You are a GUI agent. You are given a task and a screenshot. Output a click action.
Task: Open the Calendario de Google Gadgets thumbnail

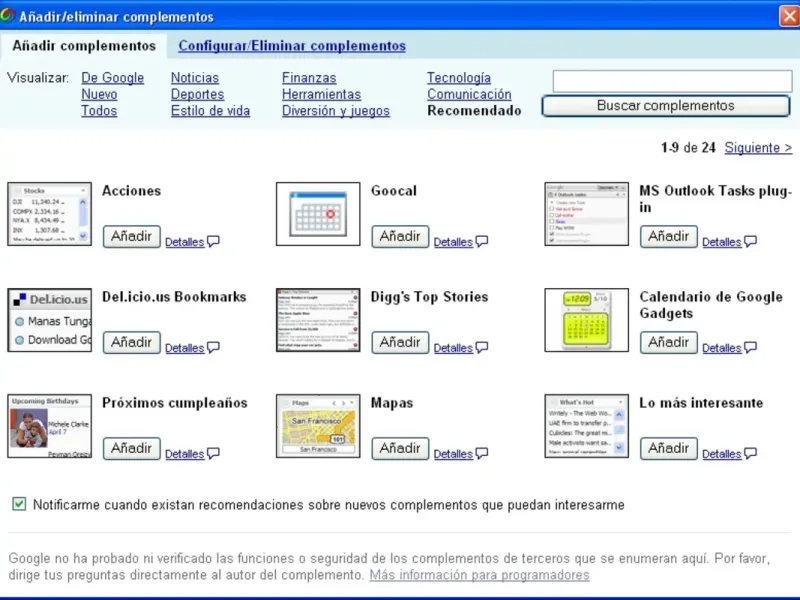pos(586,320)
